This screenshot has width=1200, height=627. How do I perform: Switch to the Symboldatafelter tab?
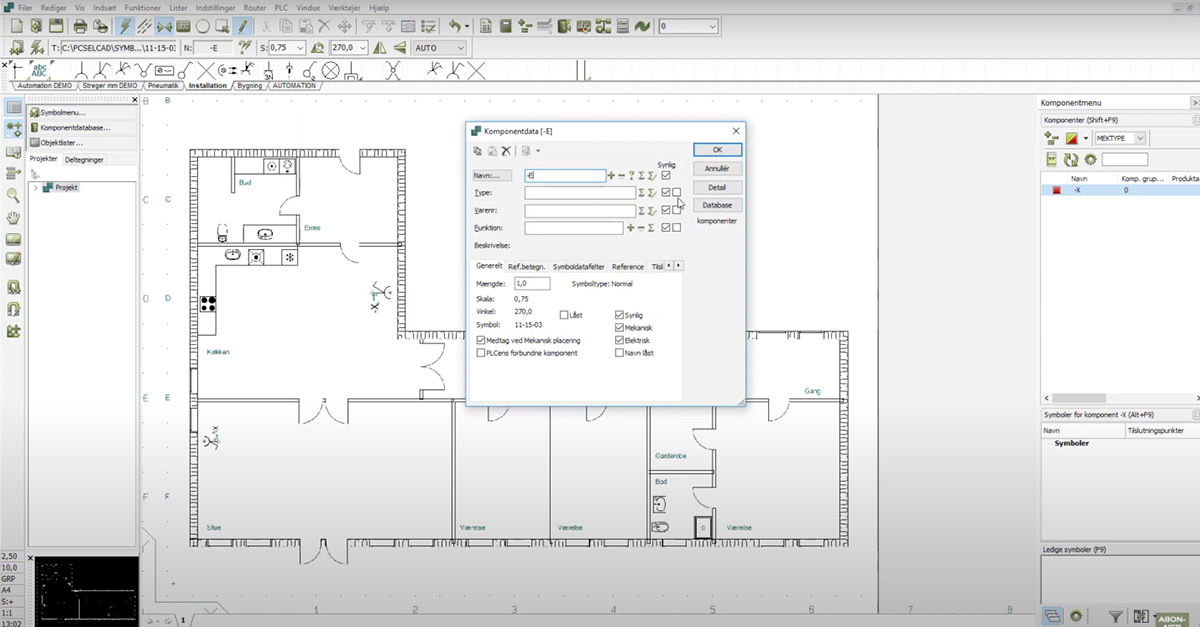579,267
